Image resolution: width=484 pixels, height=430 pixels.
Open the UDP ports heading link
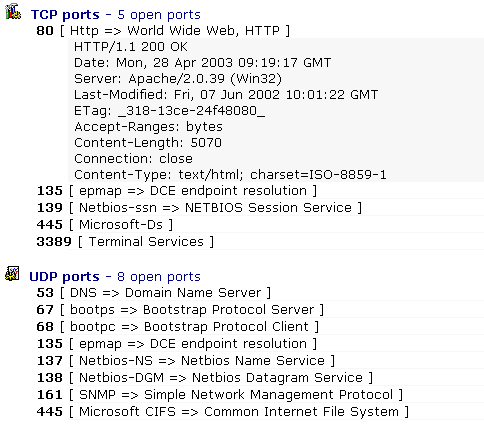[115, 277]
